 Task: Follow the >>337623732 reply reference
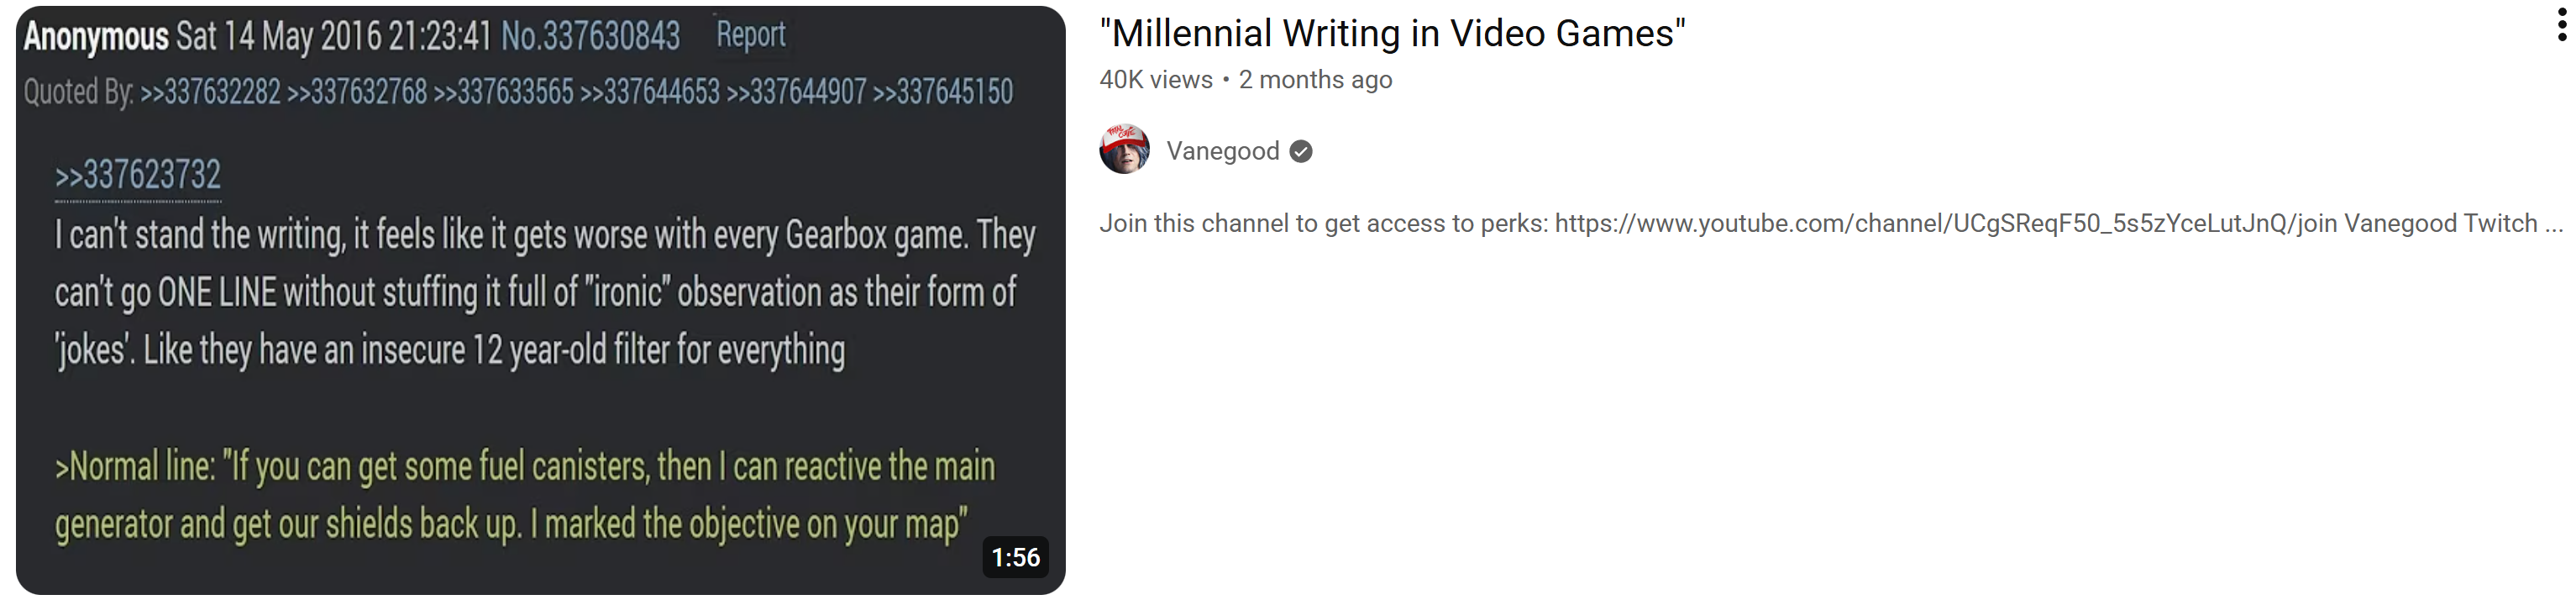coord(138,176)
